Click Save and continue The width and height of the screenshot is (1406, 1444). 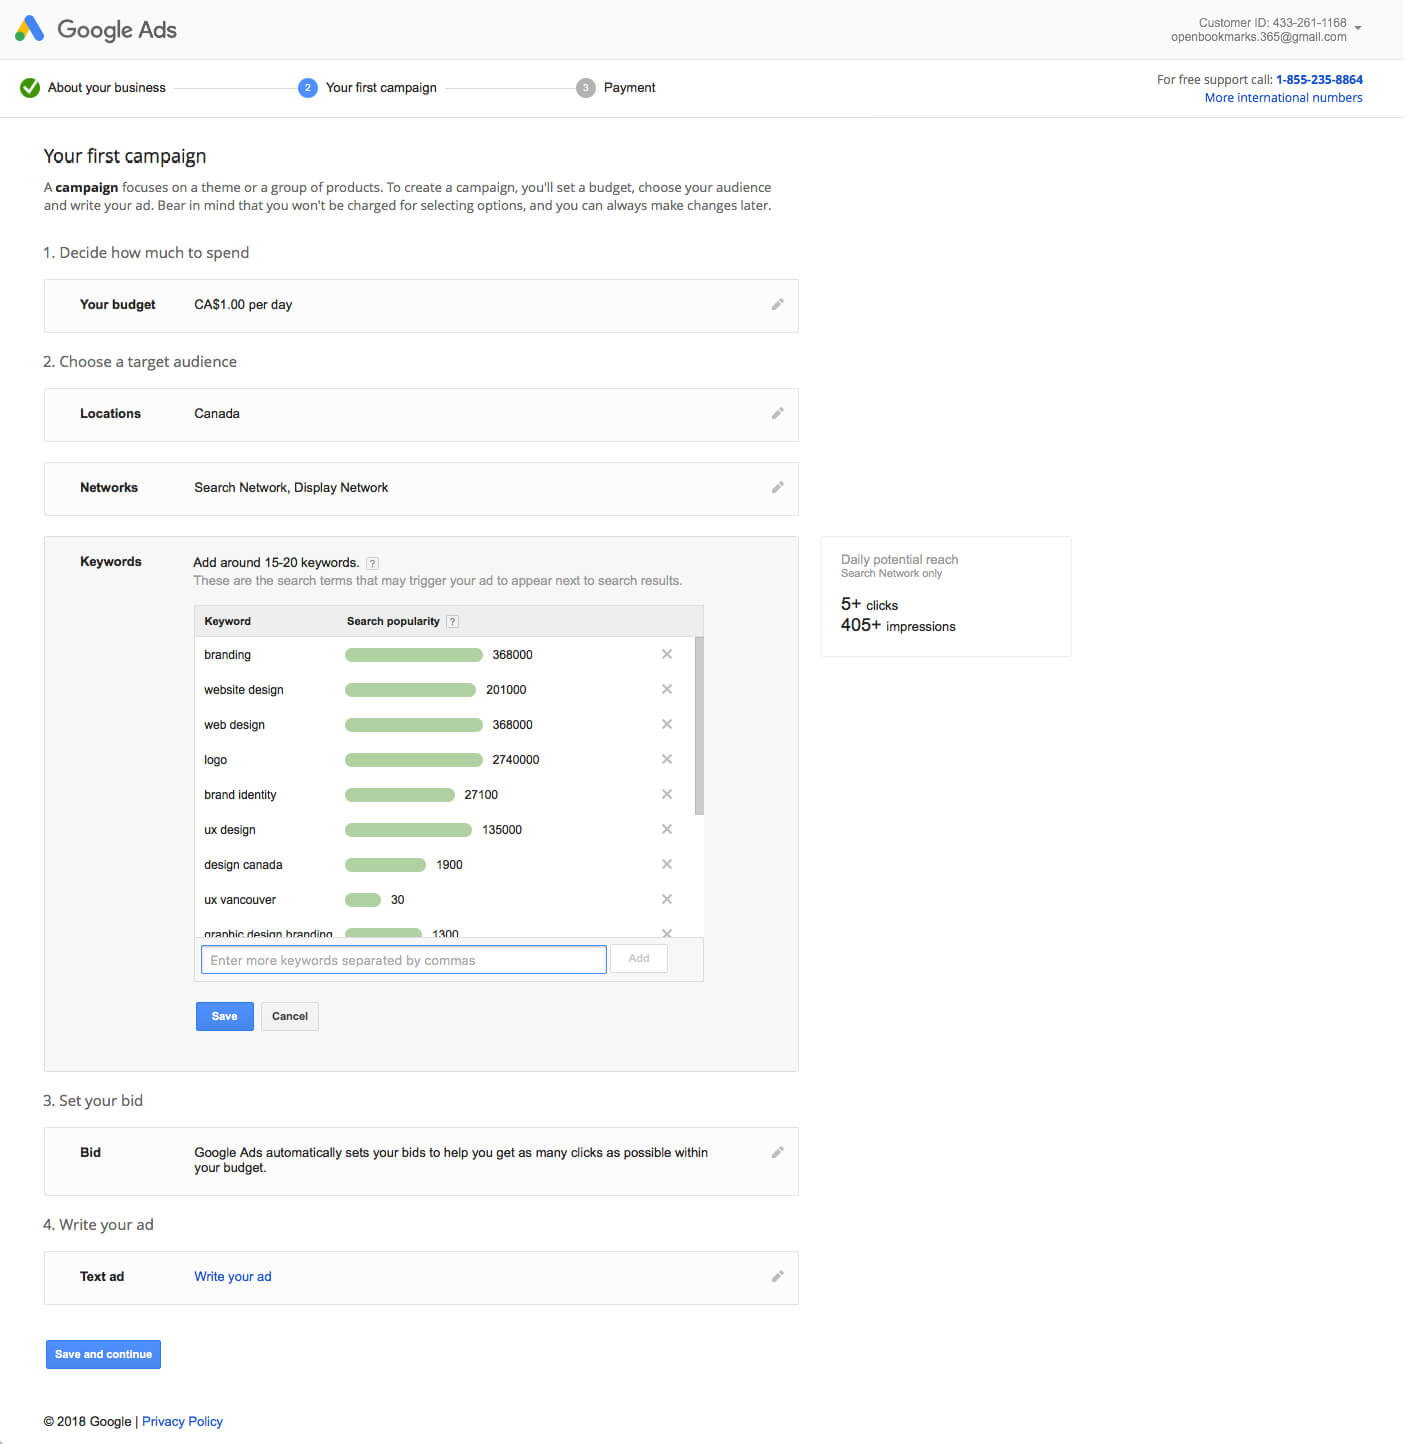coord(103,1354)
